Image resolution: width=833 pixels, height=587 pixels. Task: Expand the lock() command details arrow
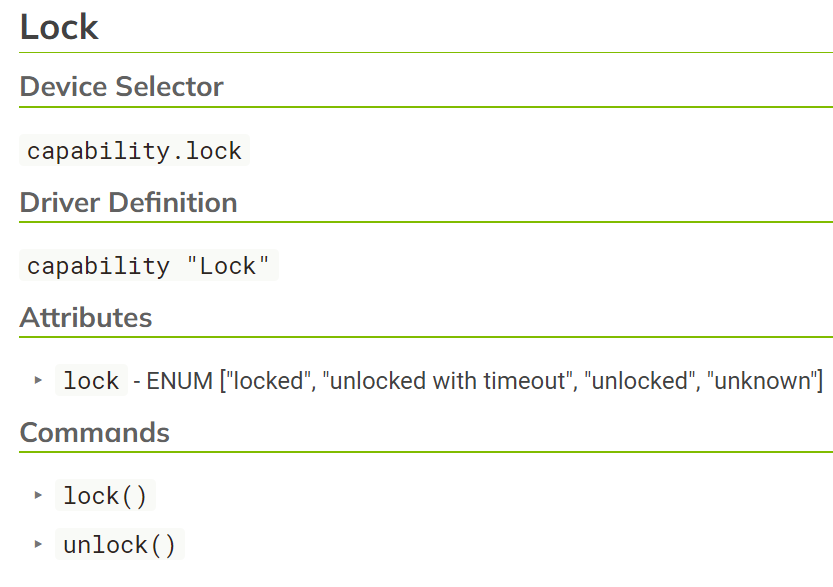pyautogui.click(x=37, y=495)
